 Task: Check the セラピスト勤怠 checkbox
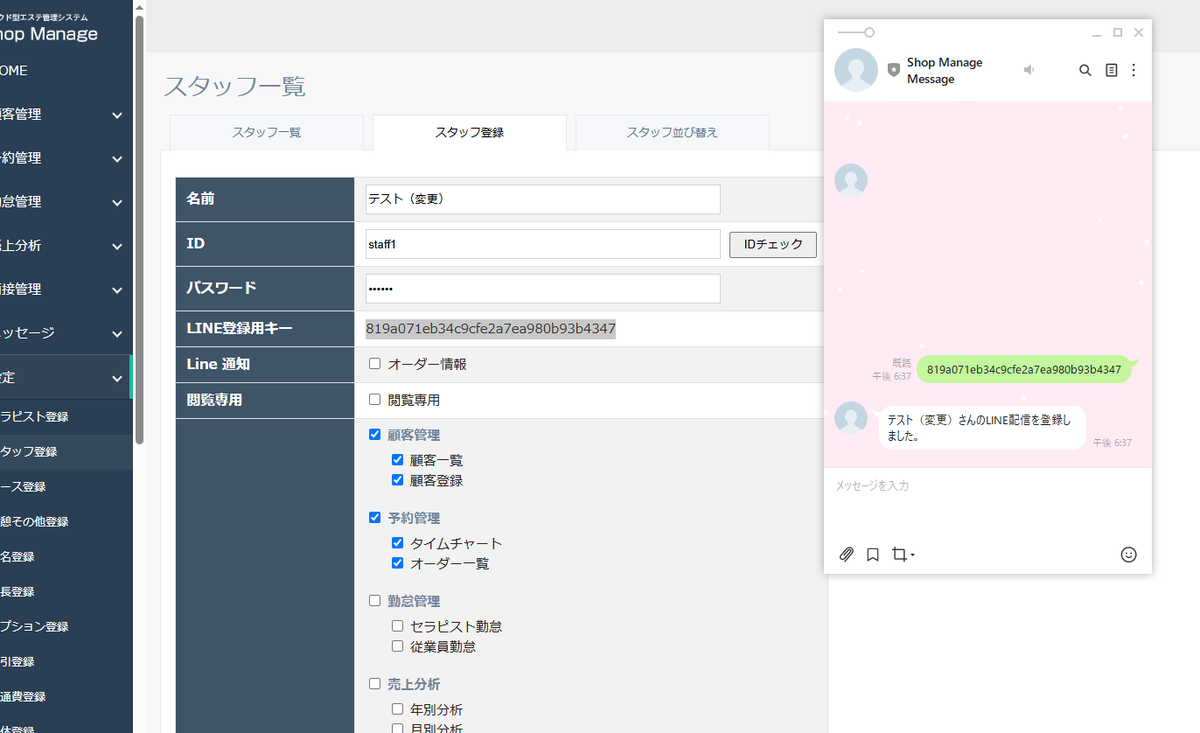click(397, 626)
